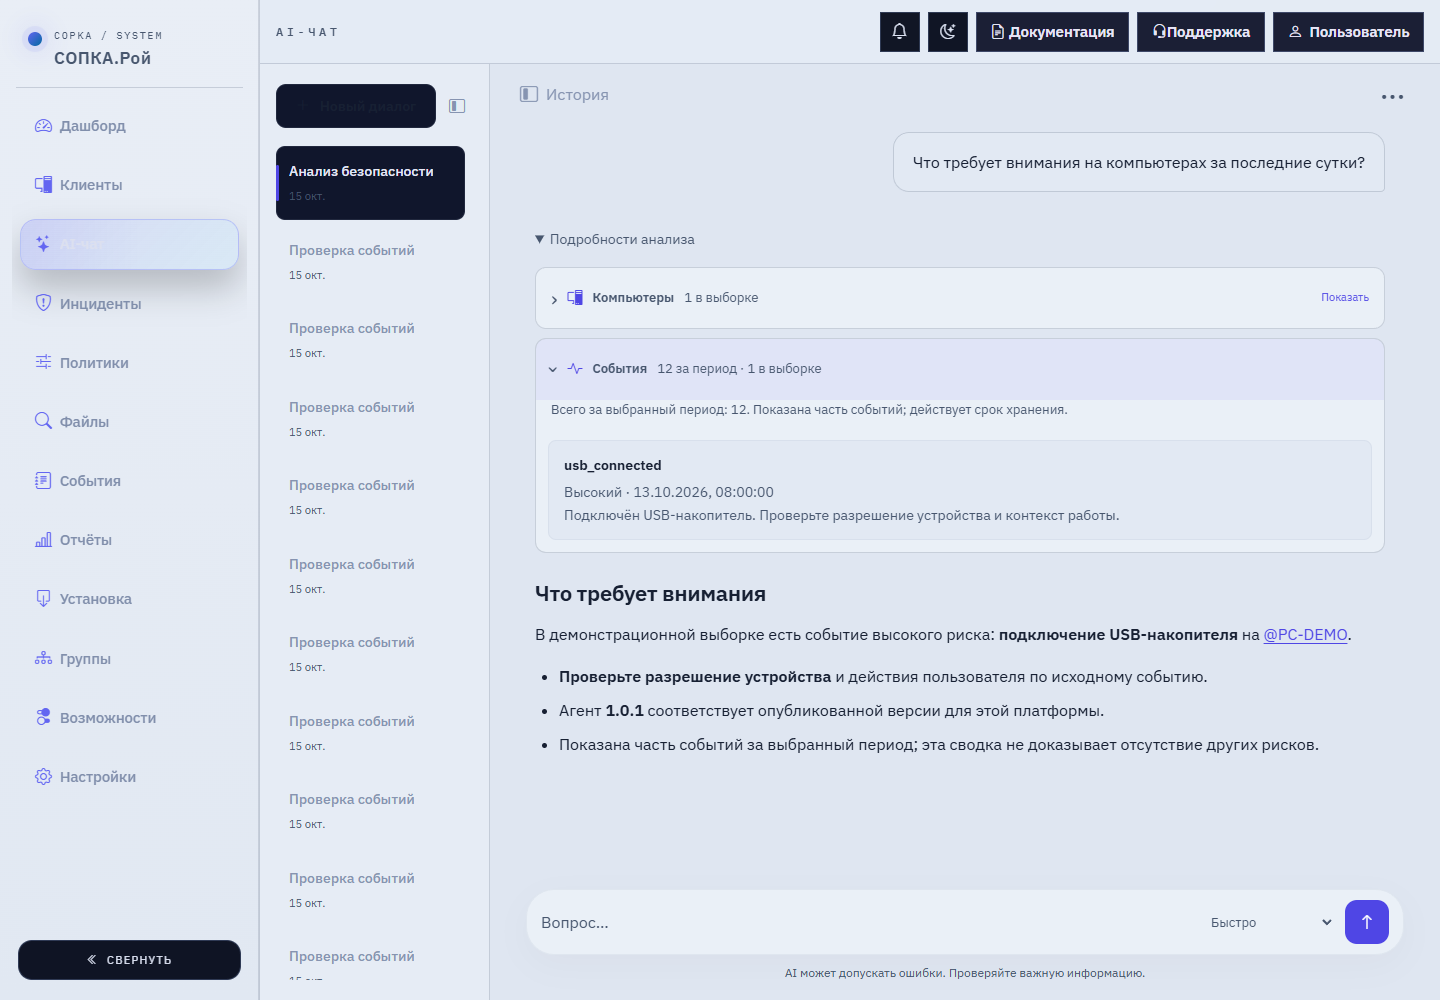This screenshot has width=1440, height=1000.
Task: Open the Быстро mode dropdown
Action: tap(1271, 922)
